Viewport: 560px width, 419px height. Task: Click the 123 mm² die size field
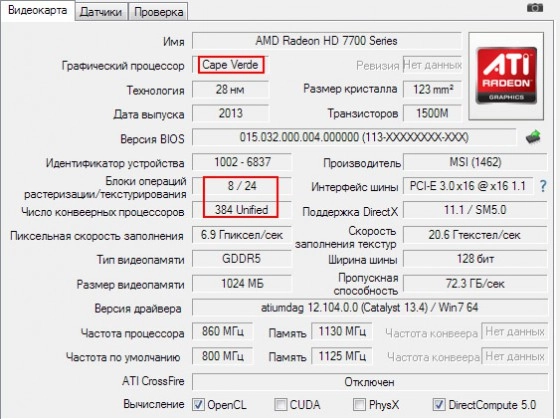click(432, 89)
